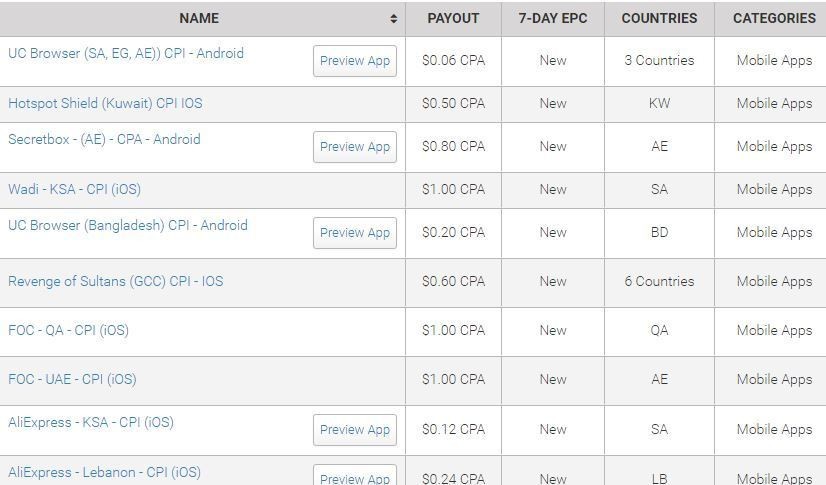Open Secretbox - (AE) - CPA - Android offer
This screenshot has height=485, width=826.
click(x=104, y=139)
